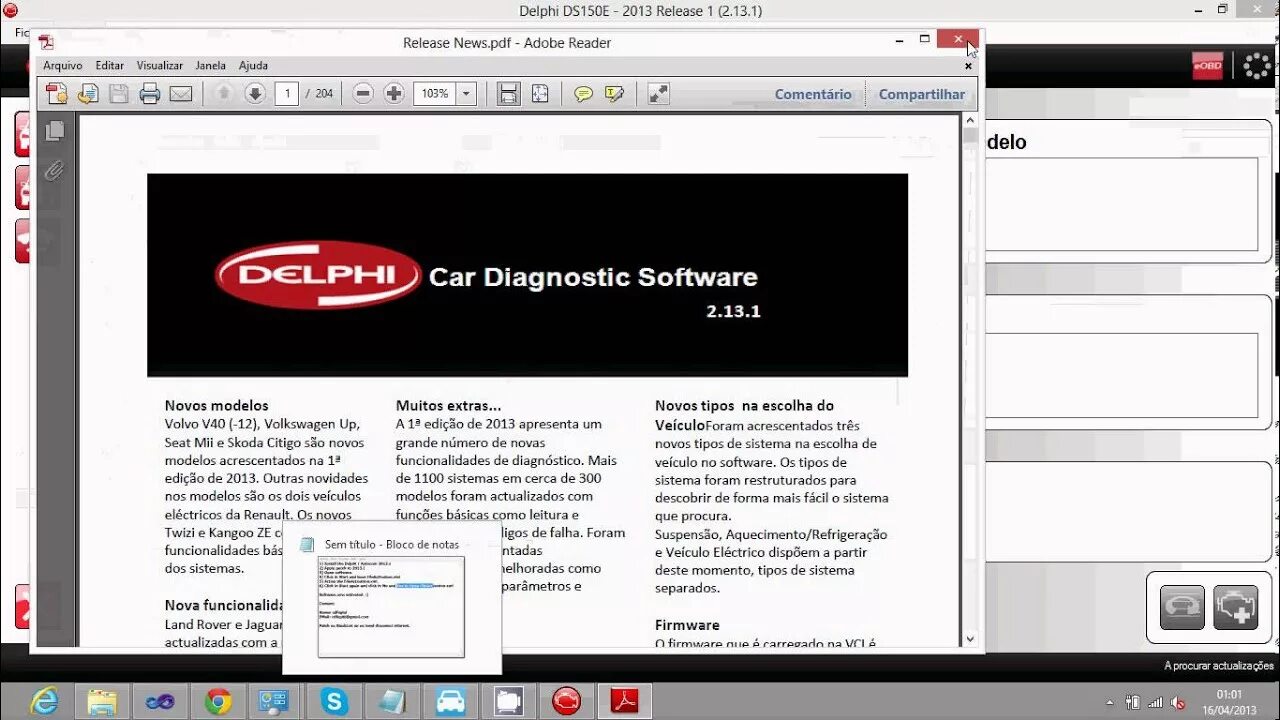Click the blue car app in the taskbar
Viewport: 1280px width, 720px height.
coord(450,702)
